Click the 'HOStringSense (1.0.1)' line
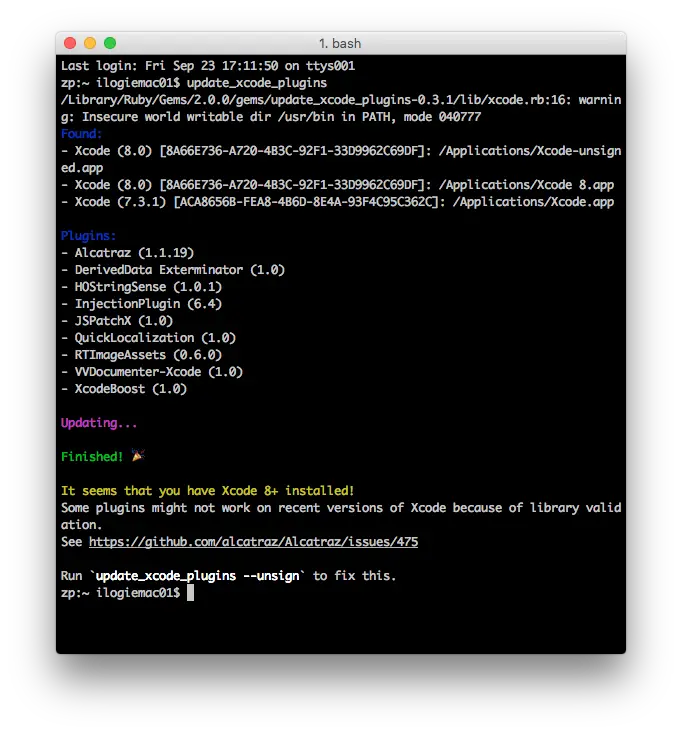 tap(141, 287)
